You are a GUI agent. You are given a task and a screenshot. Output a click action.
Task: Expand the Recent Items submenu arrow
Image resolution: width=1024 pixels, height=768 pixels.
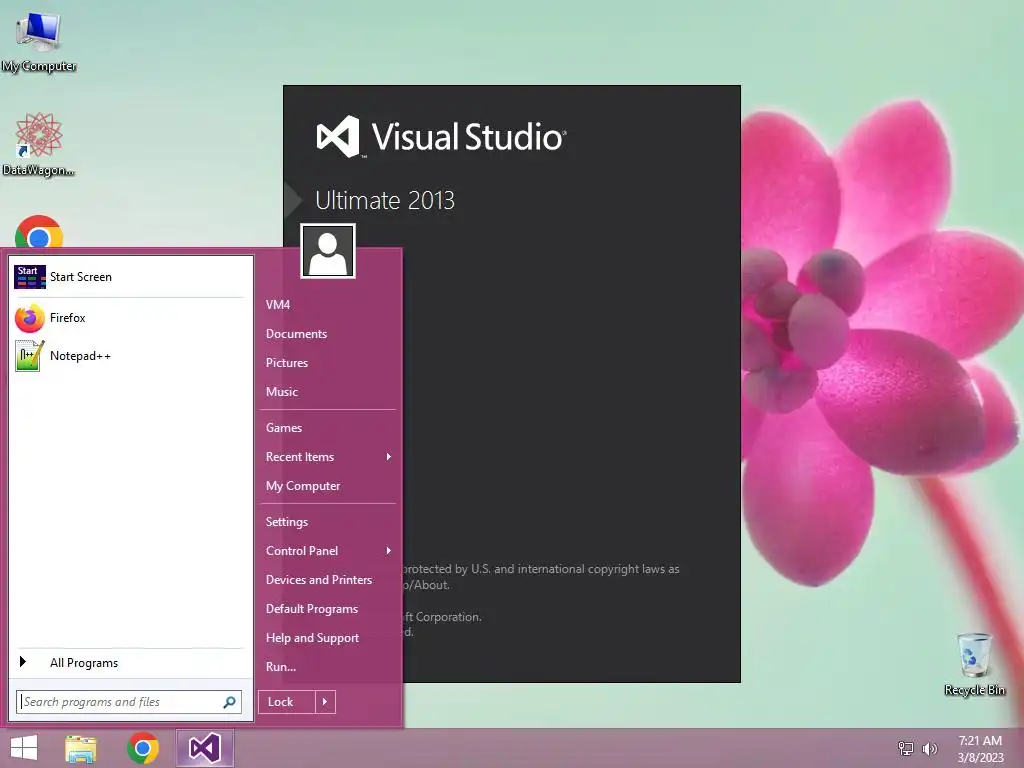click(x=389, y=457)
